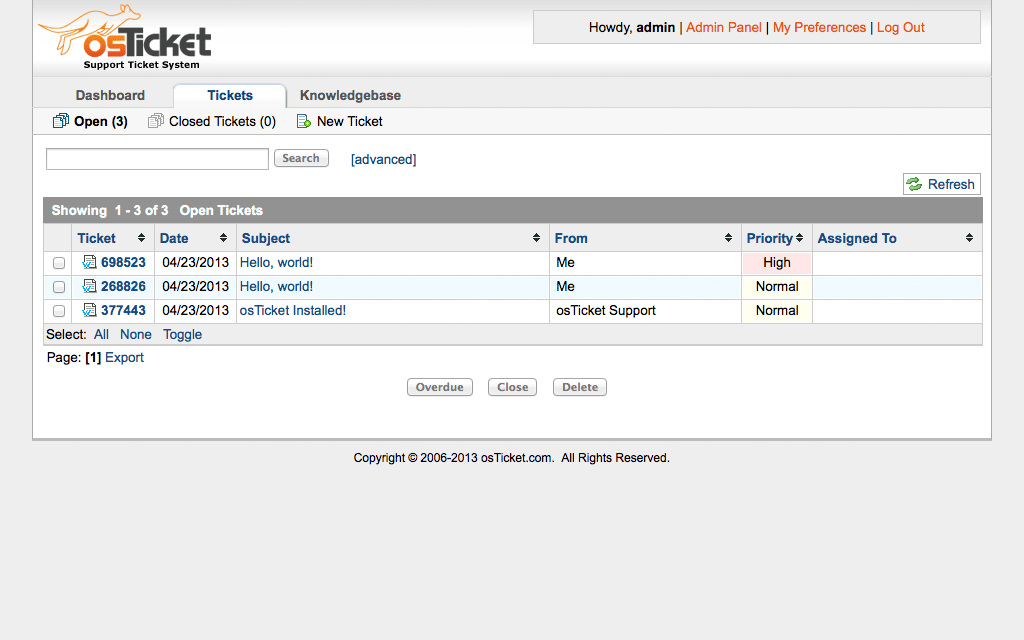The width and height of the screenshot is (1024, 640).
Task: Check the checkbox for ticket 377443
Action: pyautogui.click(x=58, y=310)
